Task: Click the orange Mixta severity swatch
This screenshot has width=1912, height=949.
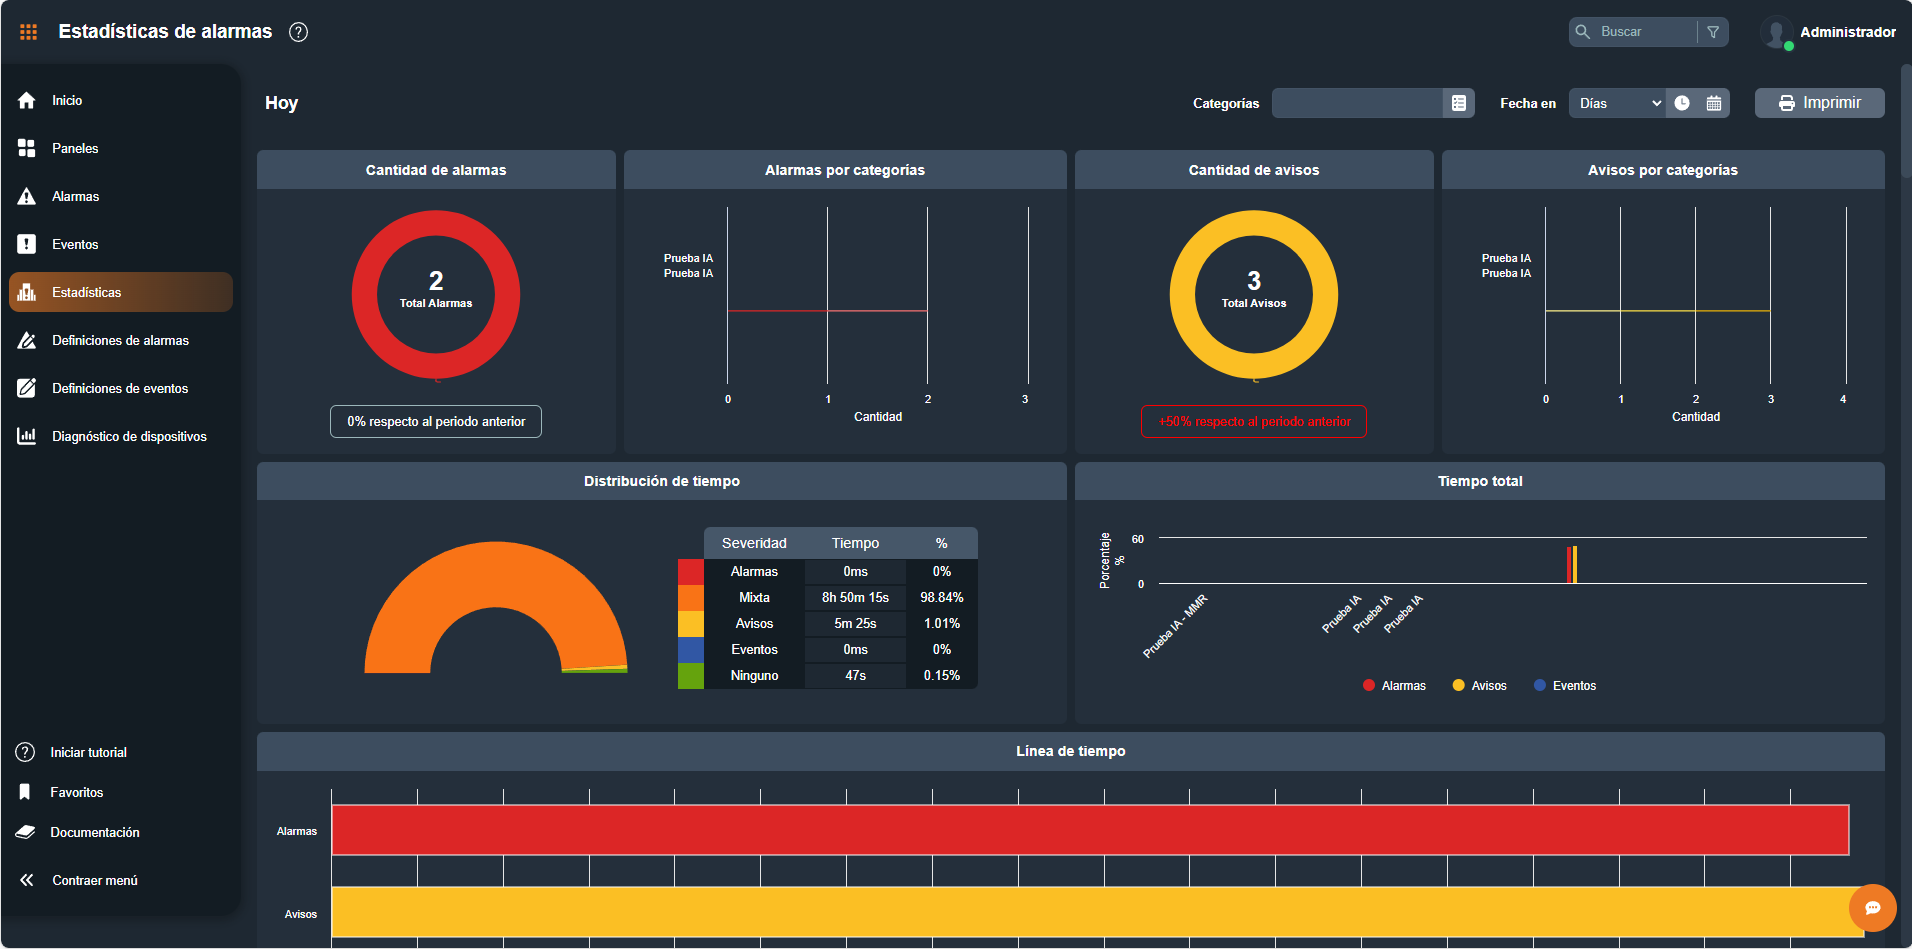Action: [x=691, y=598]
